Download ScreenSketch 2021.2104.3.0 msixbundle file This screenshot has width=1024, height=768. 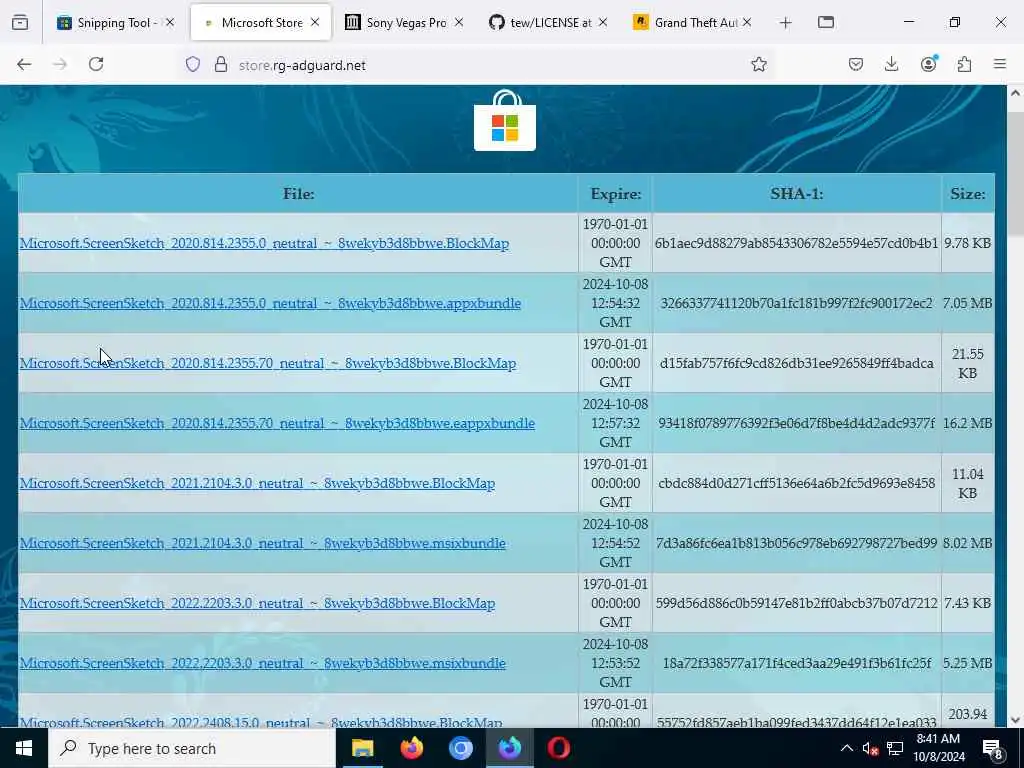[263, 543]
